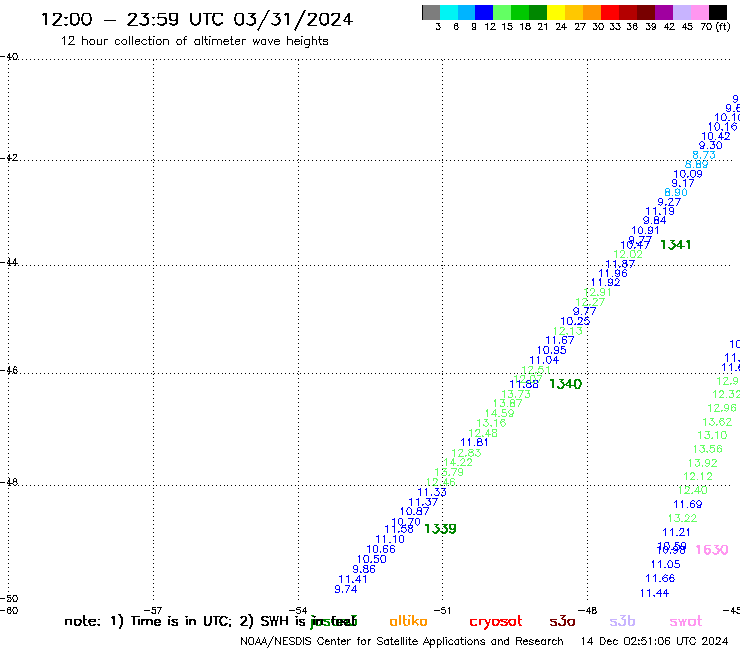Screen dimensions: 740x650
Task: Click the wave height value 11.81
Action: [x=474, y=442]
